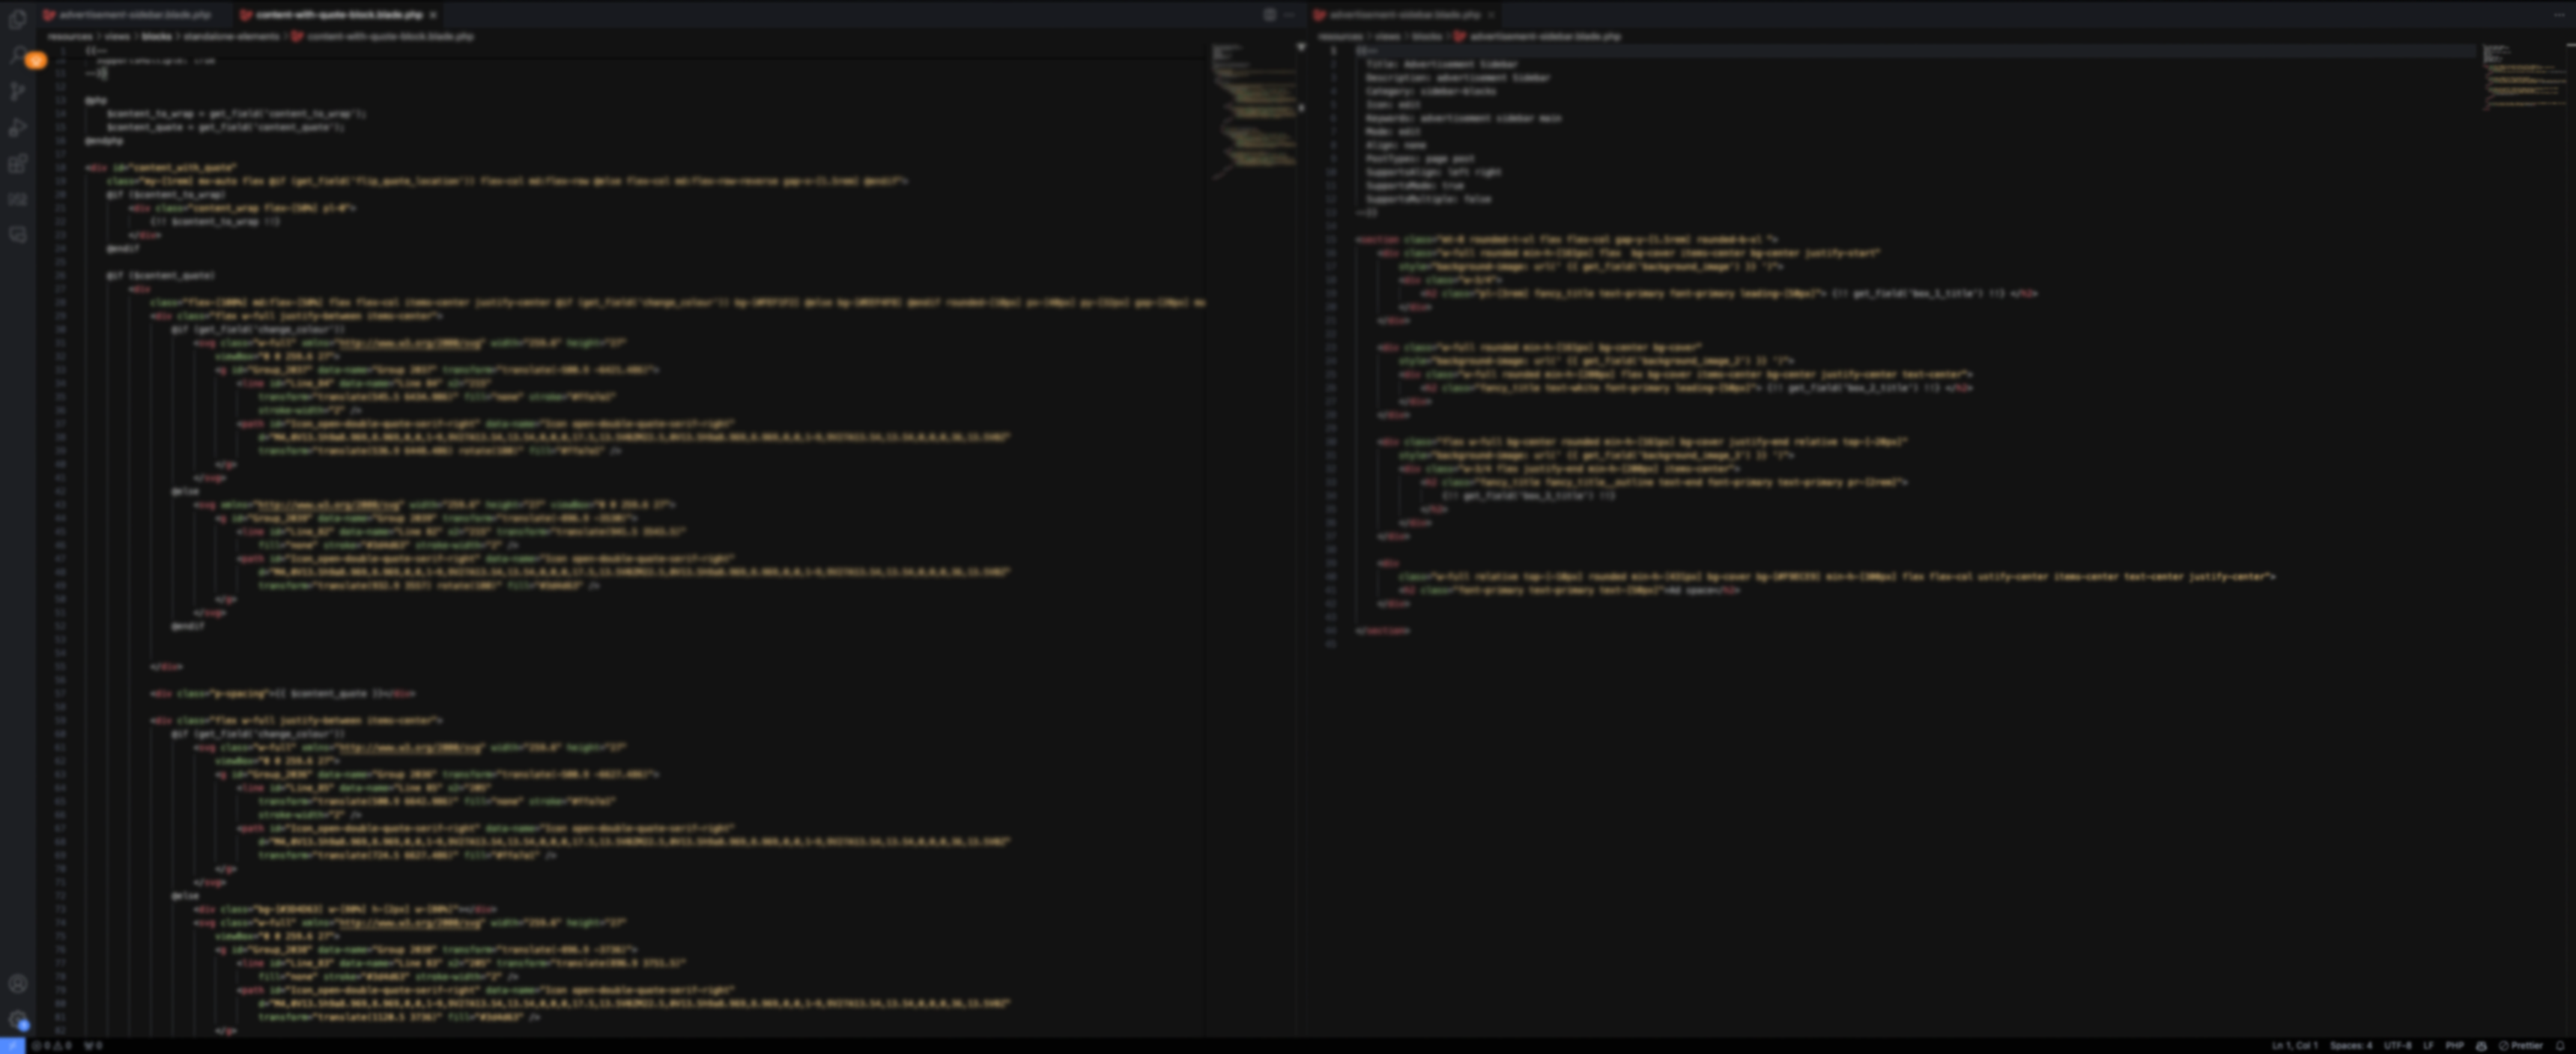The height and width of the screenshot is (1054, 2576).
Task: Switch to advertisement-sidebar.blade.php tab in left group
Action: pos(134,15)
